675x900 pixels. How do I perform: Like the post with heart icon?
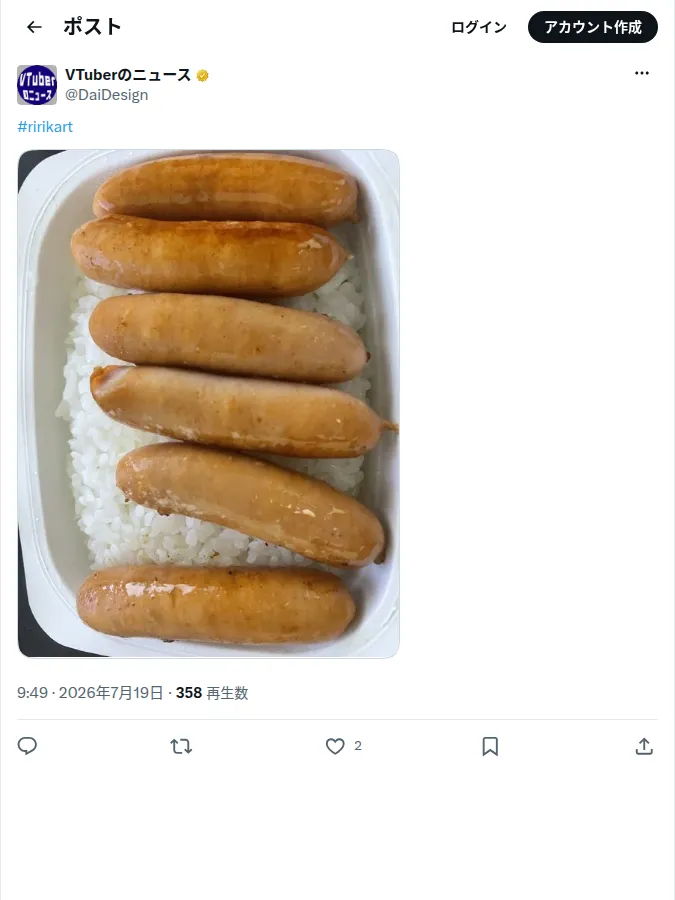click(x=335, y=746)
